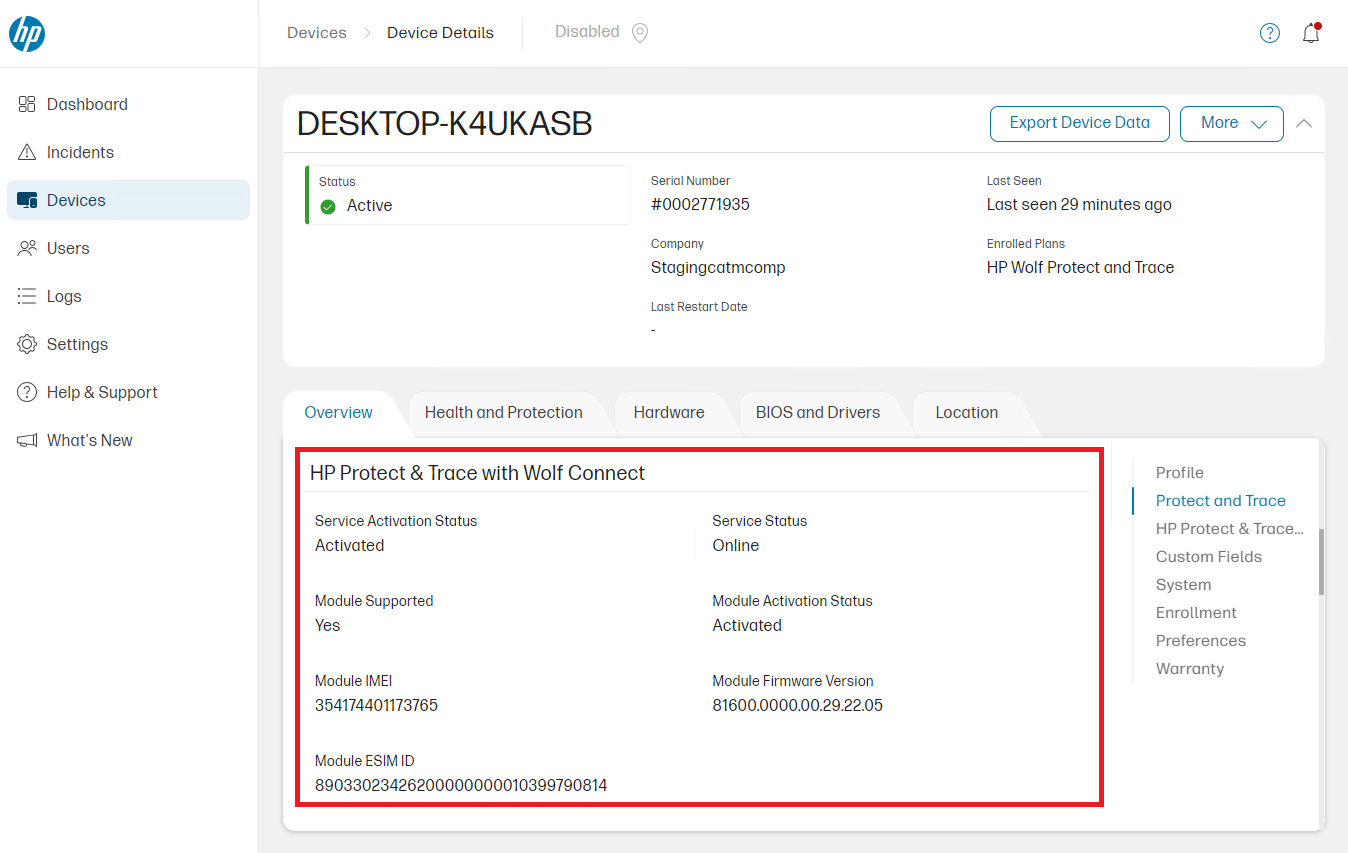The height and width of the screenshot is (853, 1348).
Task: Open the BIOS and Drivers tab
Action: click(x=818, y=412)
